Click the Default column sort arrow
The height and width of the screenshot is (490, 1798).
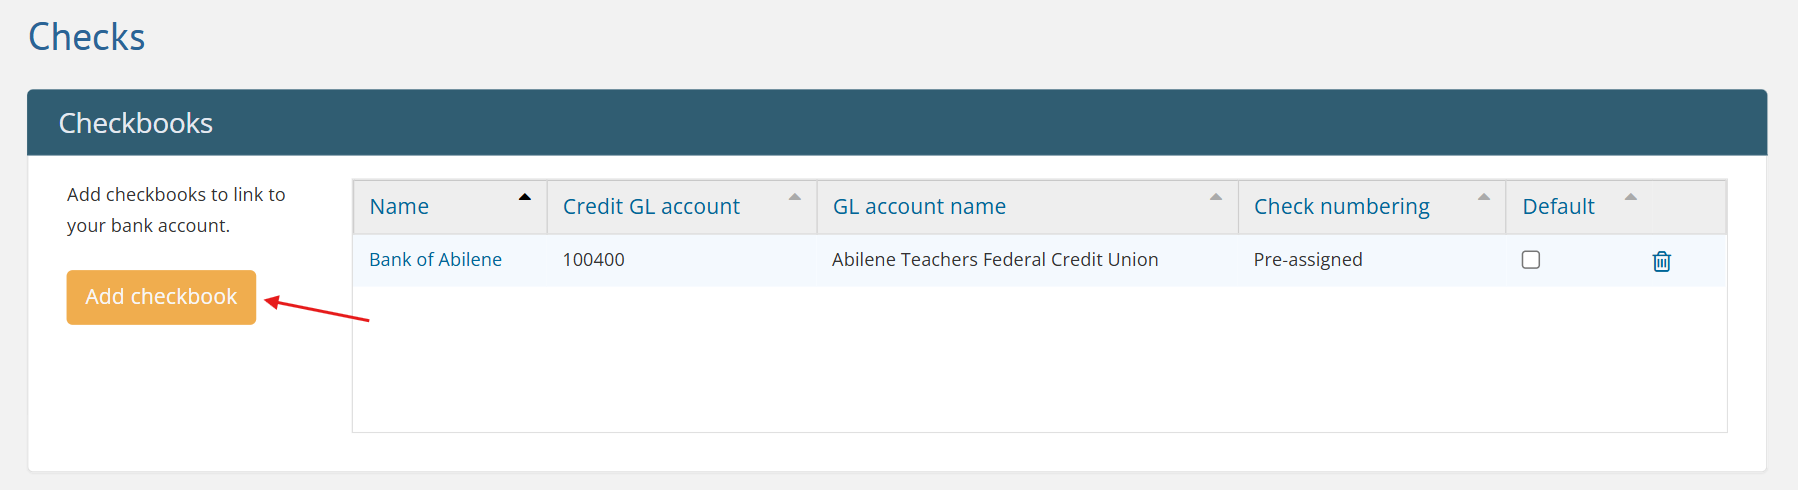pyautogui.click(x=1631, y=197)
